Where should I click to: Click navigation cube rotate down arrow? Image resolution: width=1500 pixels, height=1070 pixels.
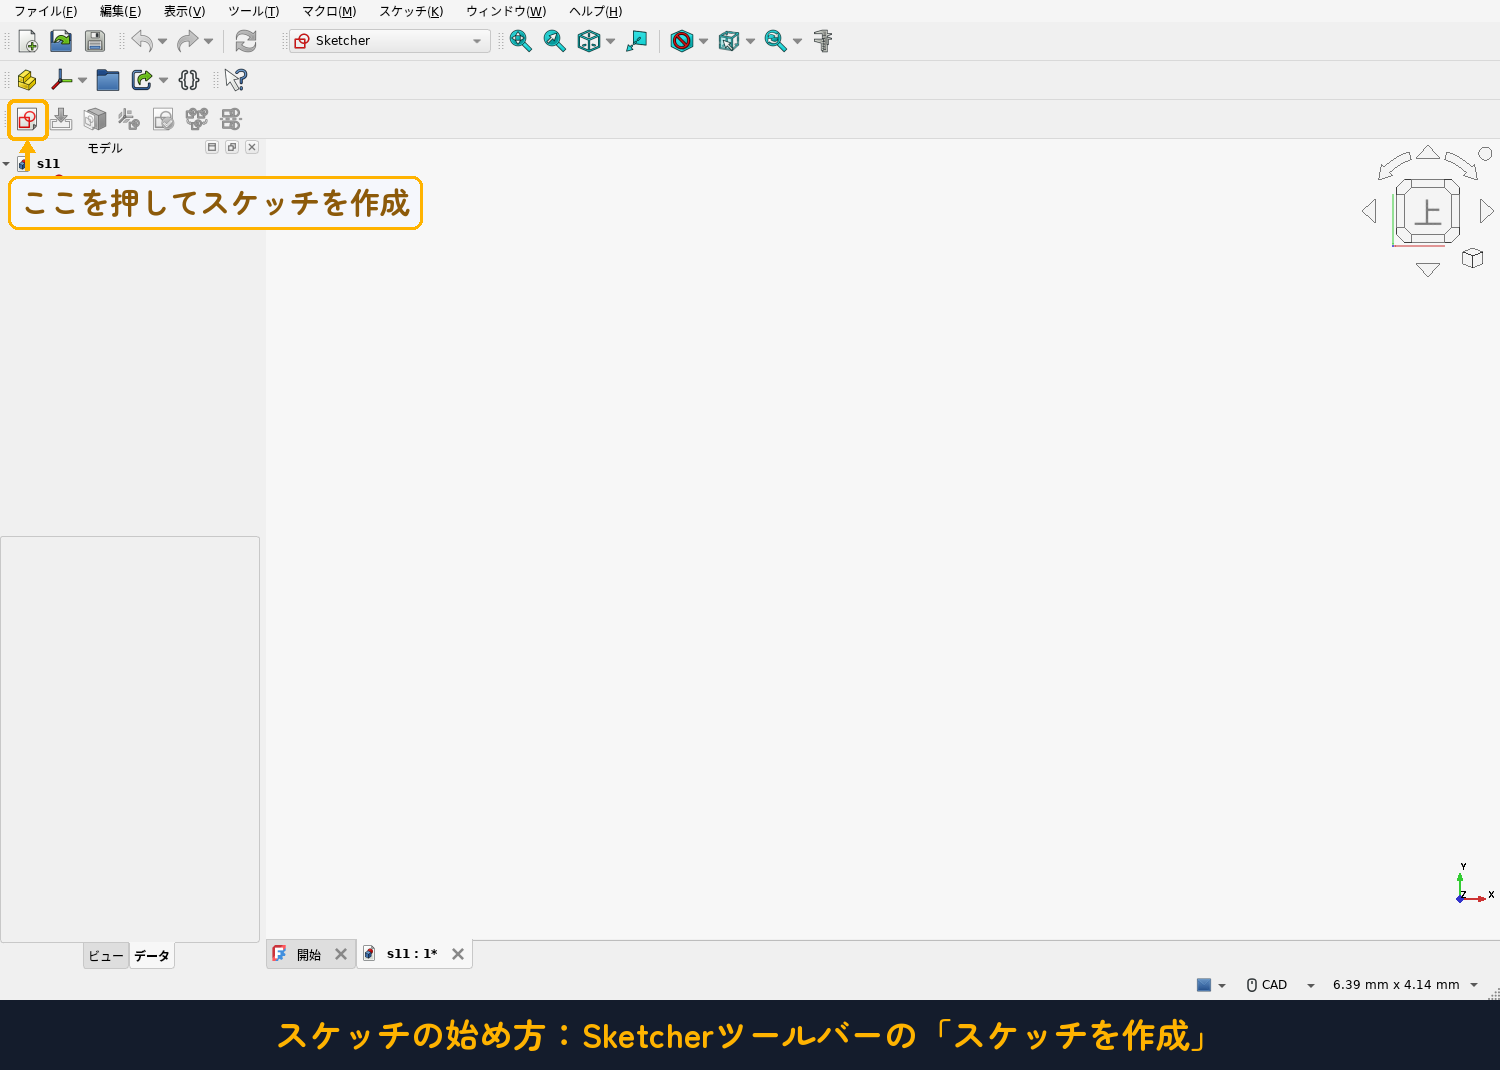[x=1428, y=270]
